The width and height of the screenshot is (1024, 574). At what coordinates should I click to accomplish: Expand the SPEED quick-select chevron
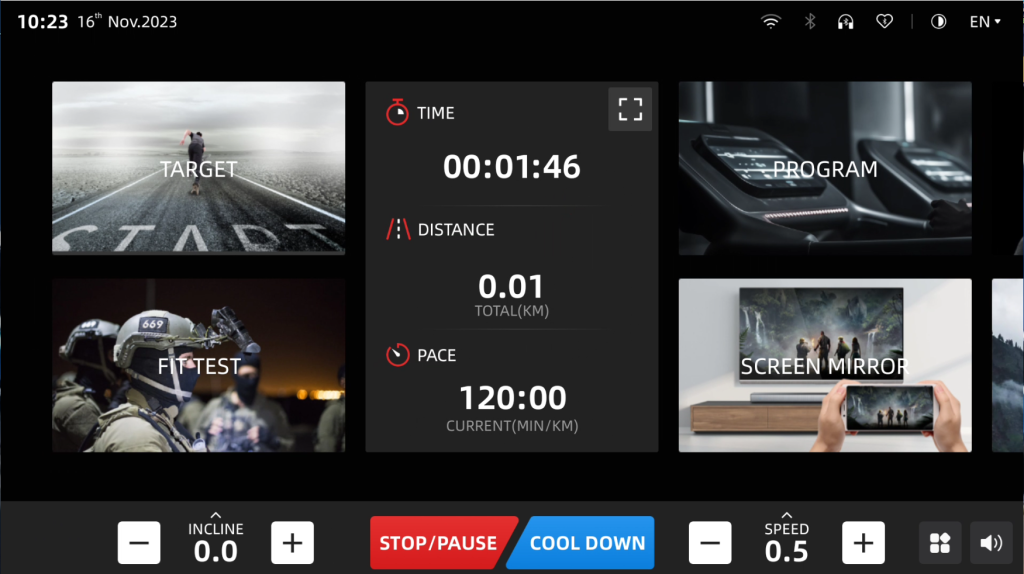(x=787, y=515)
